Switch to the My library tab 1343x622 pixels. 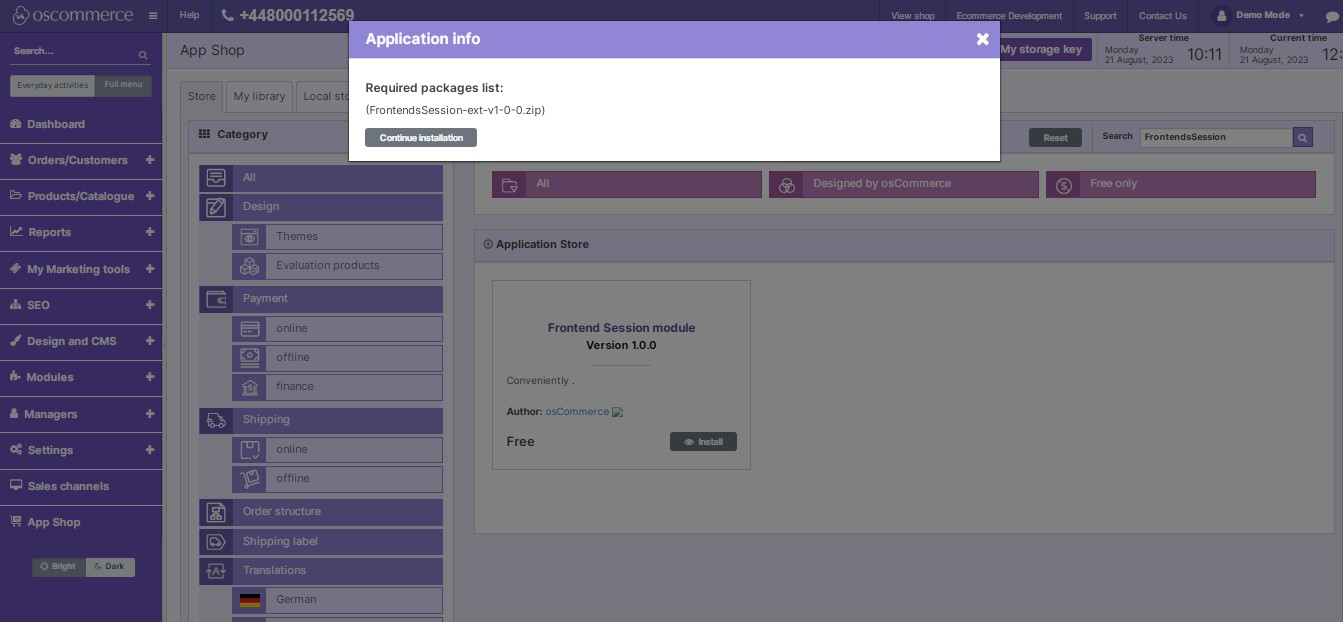[x=259, y=96]
